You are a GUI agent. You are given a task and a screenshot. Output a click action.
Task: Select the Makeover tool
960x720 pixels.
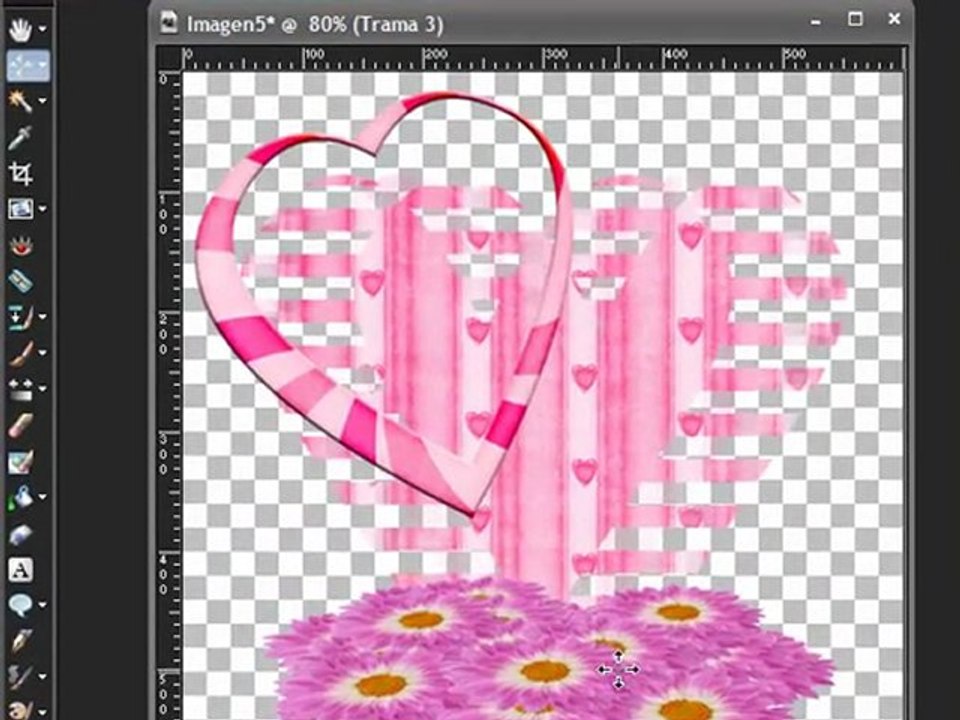coord(20,281)
